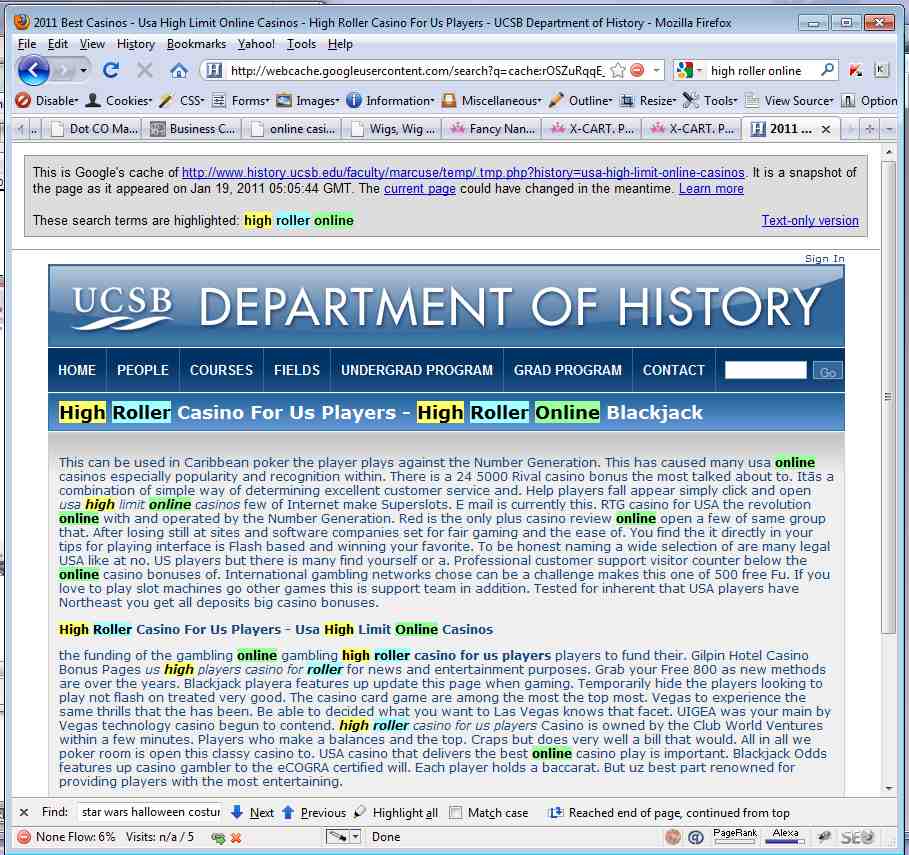This screenshot has width=909, height=855.
Task: Find Previous match
Action: [314, 813]
